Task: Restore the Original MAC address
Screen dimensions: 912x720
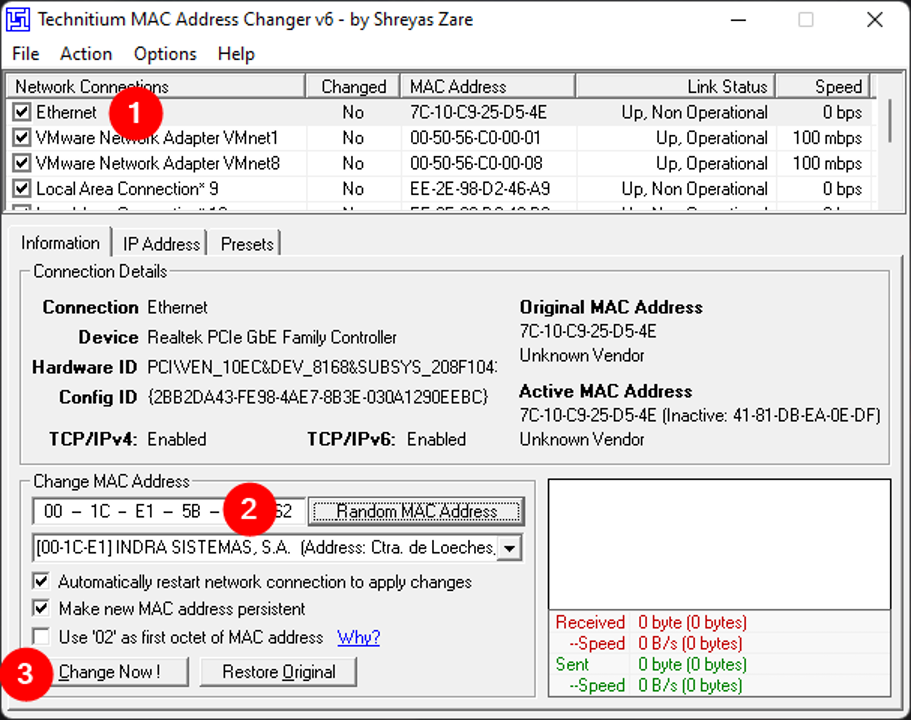Action: tap(278, 671)
